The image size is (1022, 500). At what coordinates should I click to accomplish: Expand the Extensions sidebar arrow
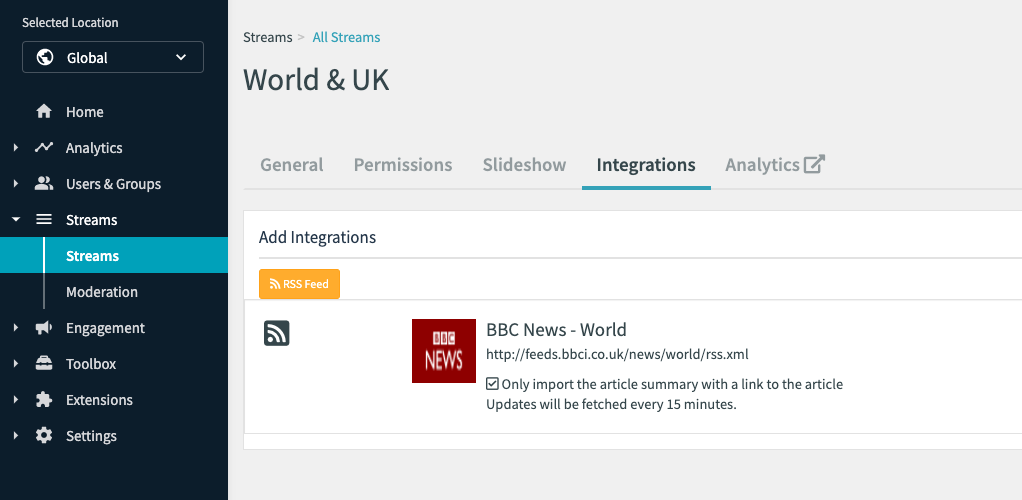point(16,400)
